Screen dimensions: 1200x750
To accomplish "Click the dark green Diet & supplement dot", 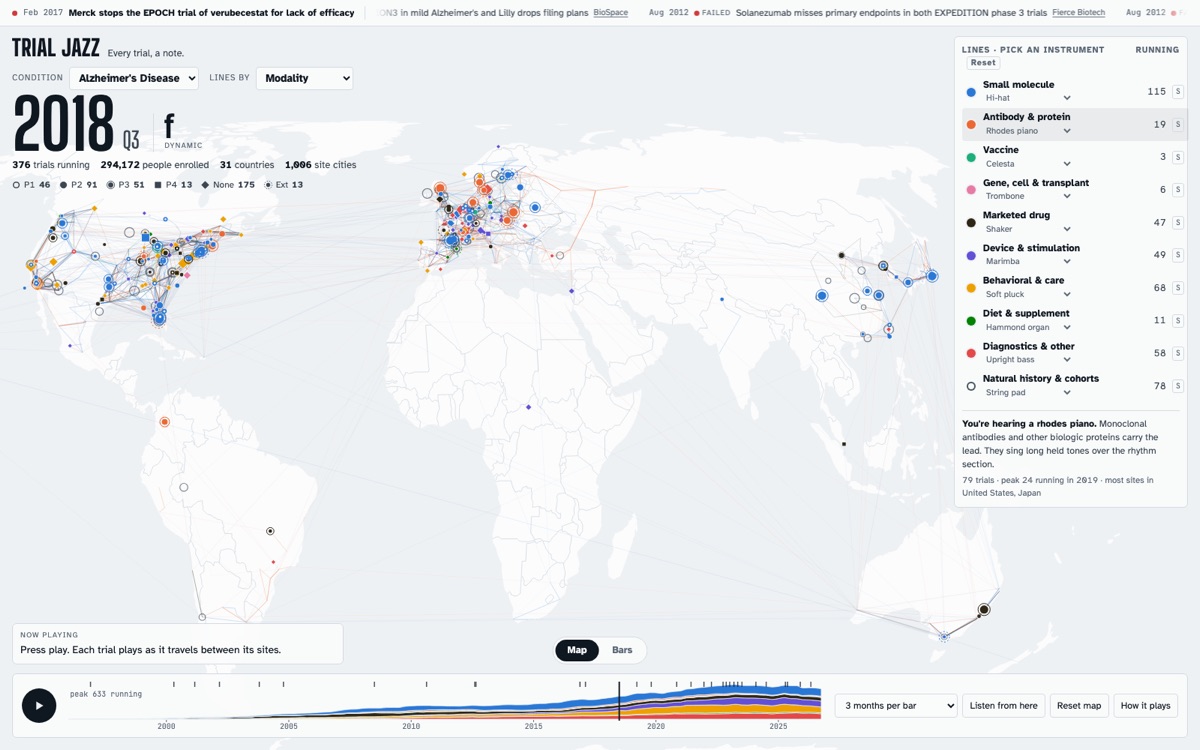I will [971, 321].
